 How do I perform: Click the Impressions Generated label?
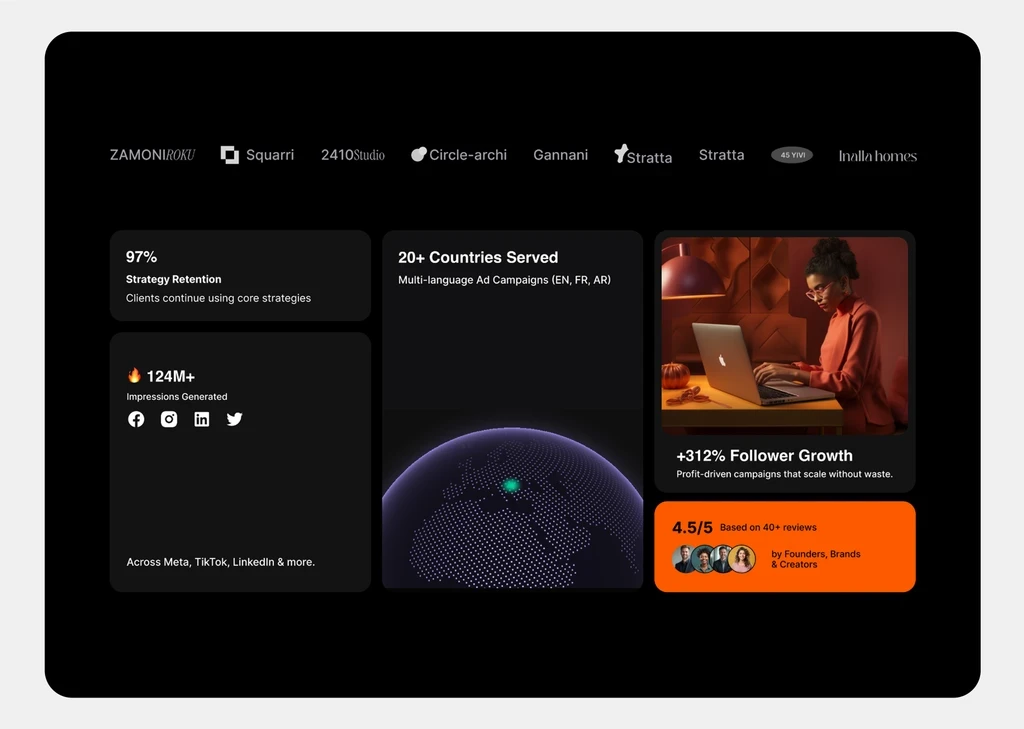(x=177, y=397)
